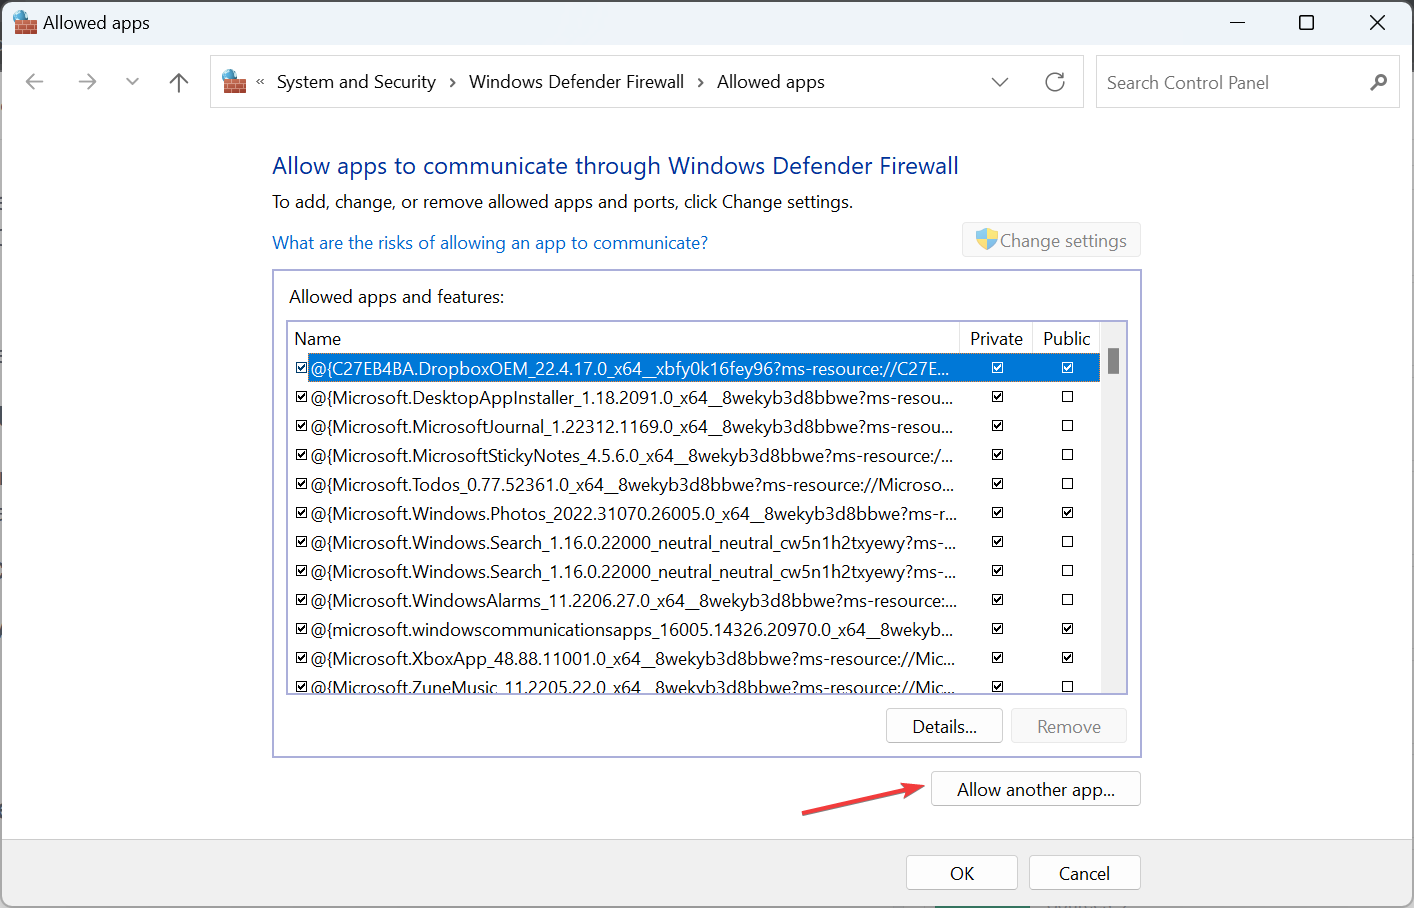The width and height of the screenshot is (1414, 908).
Task: Click the Allowed apps title bar icon
Action: [x=25, y=22]
